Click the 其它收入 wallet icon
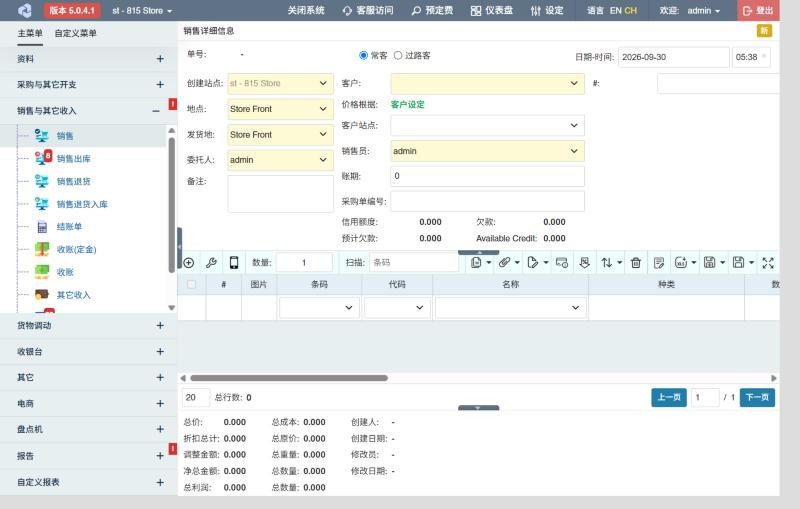The width and height of the screenshot is (800, 509). click(42, 294)
